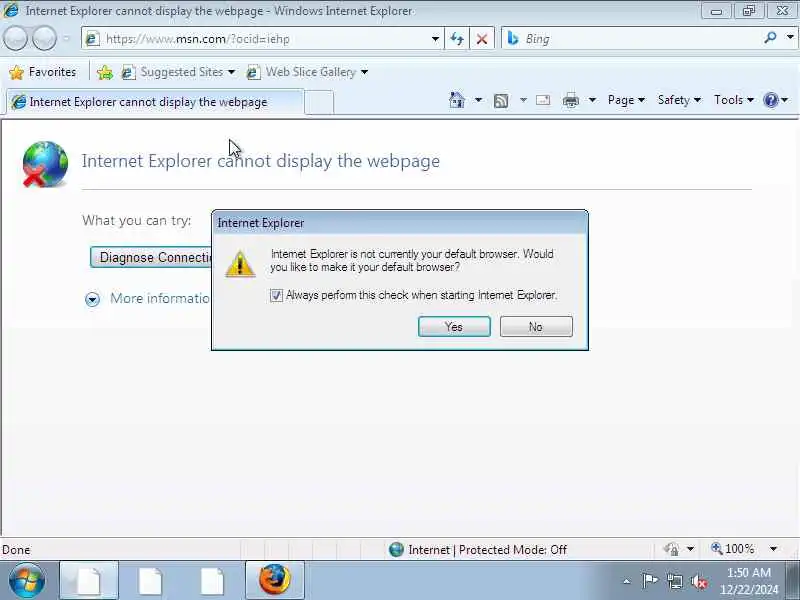This screenshot has width=800, height=600.
Task: Click 'Internet | Protected Mode: Off' status text
Action: (487, 549)
